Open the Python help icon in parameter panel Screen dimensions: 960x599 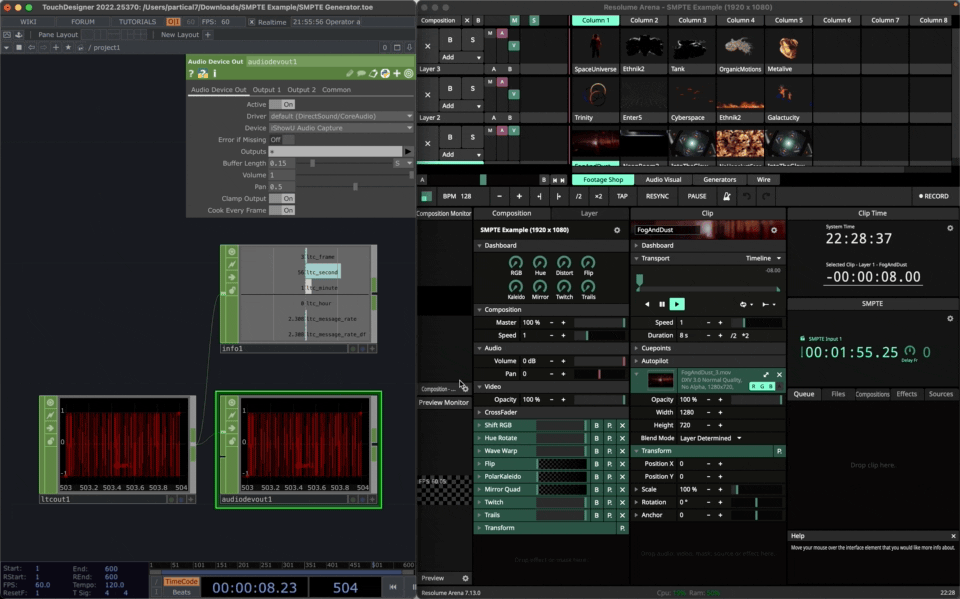[203, 73]
